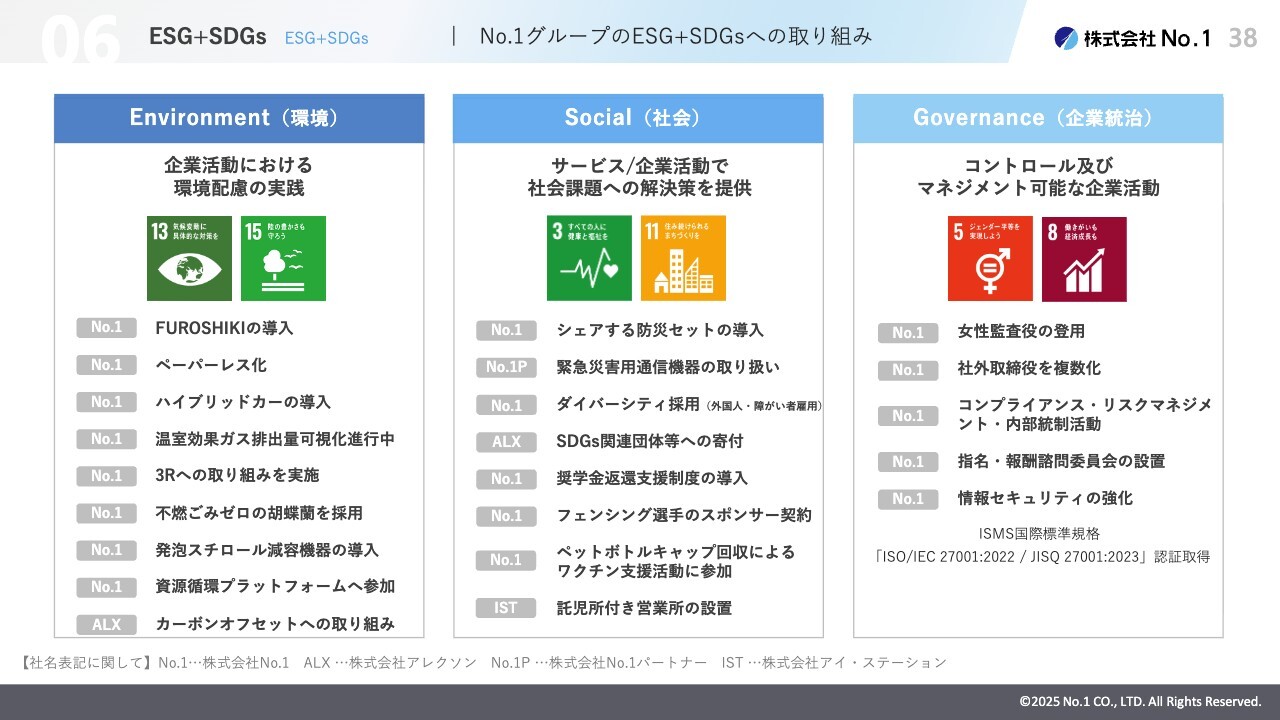Click the SDG 15 life on land icon
Screen dimensions: 1280x720
pyautogui.click(x=283, y=258)
